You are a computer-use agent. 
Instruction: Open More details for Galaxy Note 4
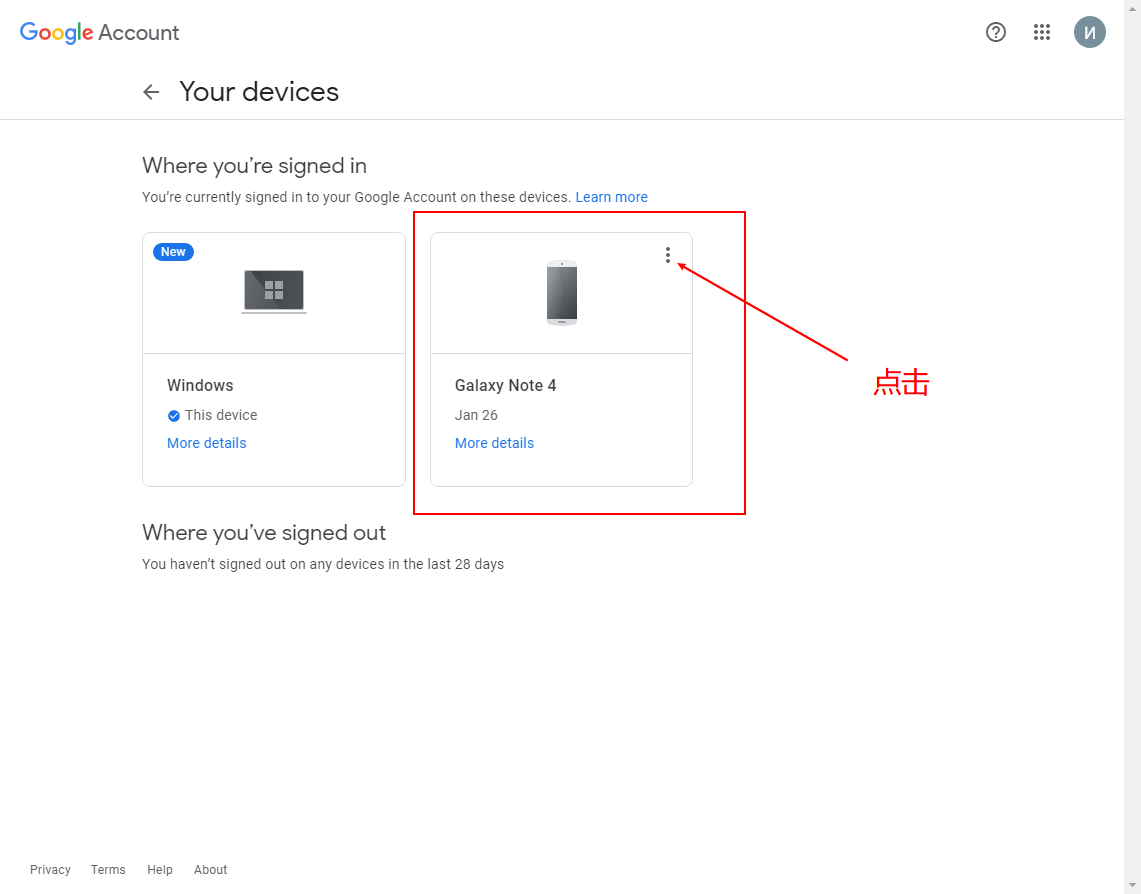pos(494,443)
